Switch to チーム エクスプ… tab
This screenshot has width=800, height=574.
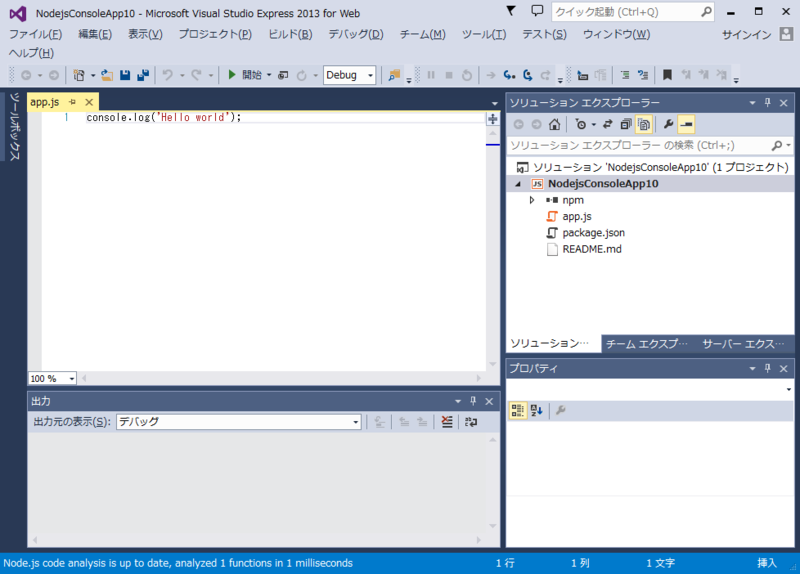647,344
